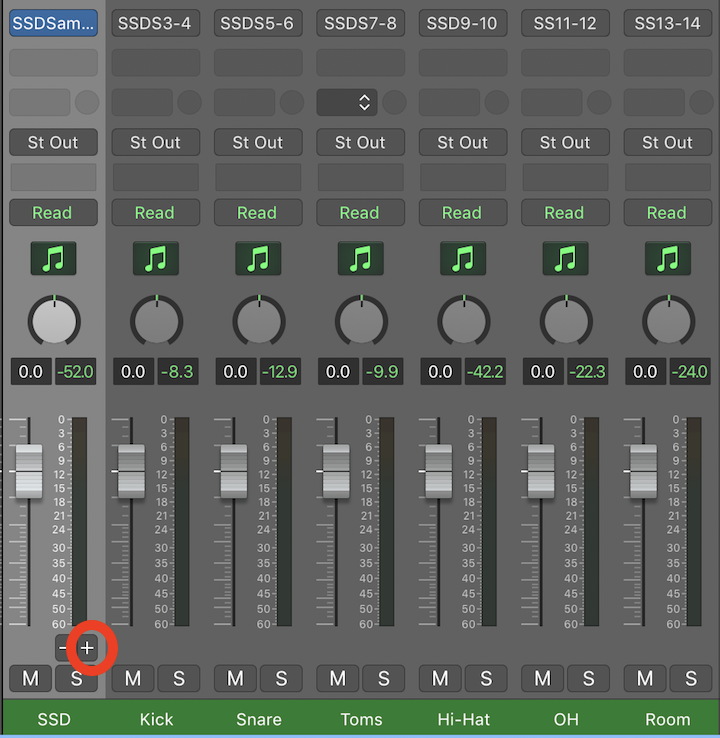Mute the Kick channel

pyautogui.click(x=133, y=678)
